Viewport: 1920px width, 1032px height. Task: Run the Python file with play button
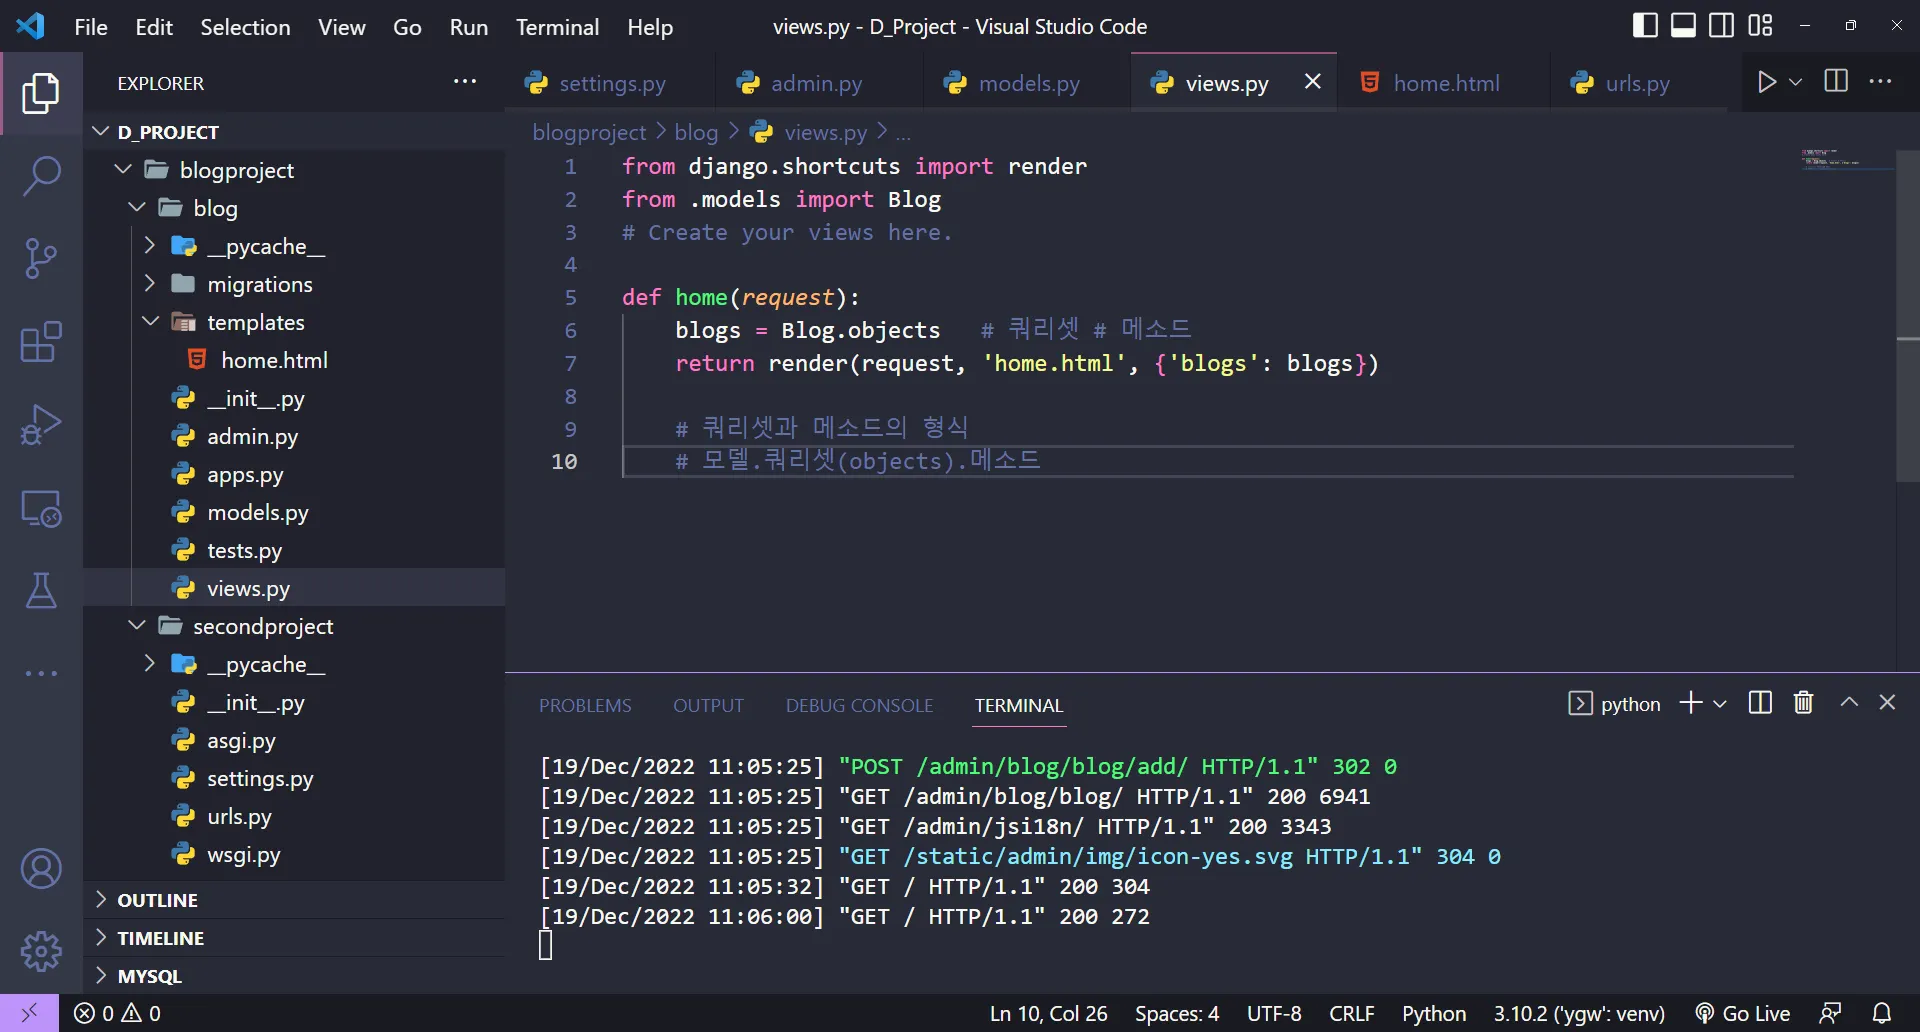point(1767,82)
